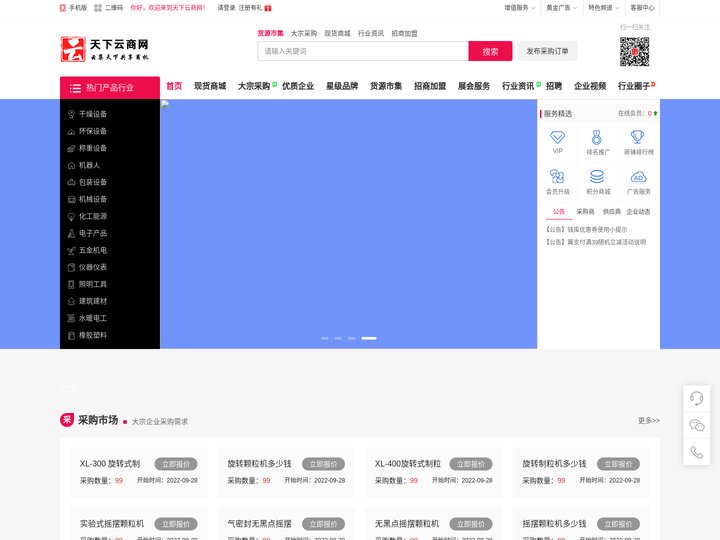Click the 采 badge beside 采购市场
720x540 pixels.
point(67,420)
